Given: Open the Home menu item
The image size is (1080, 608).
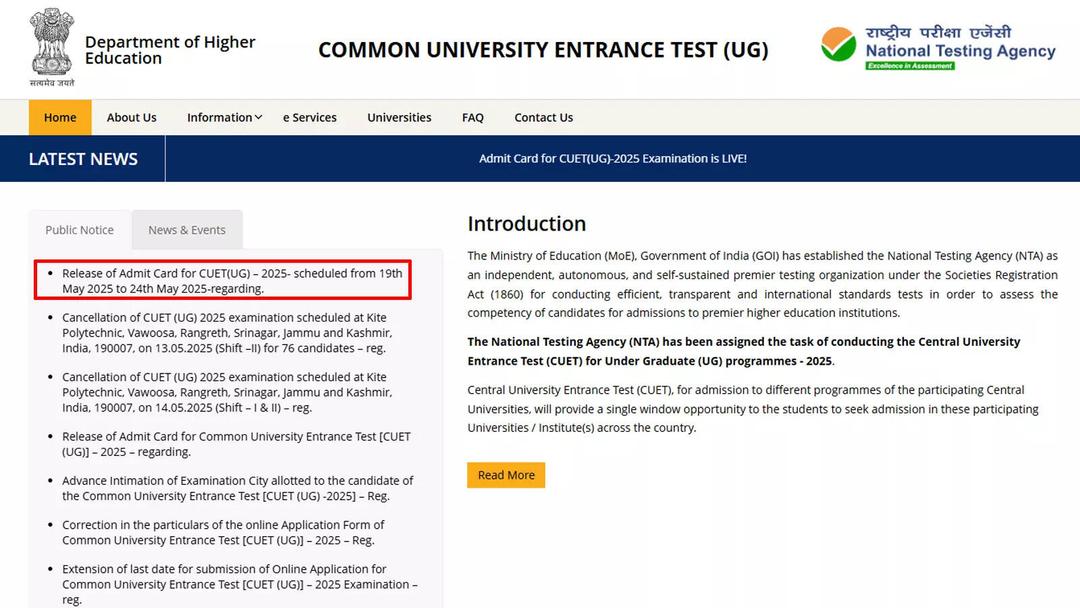Looking at the screenshot, I should tap(60, 117).
